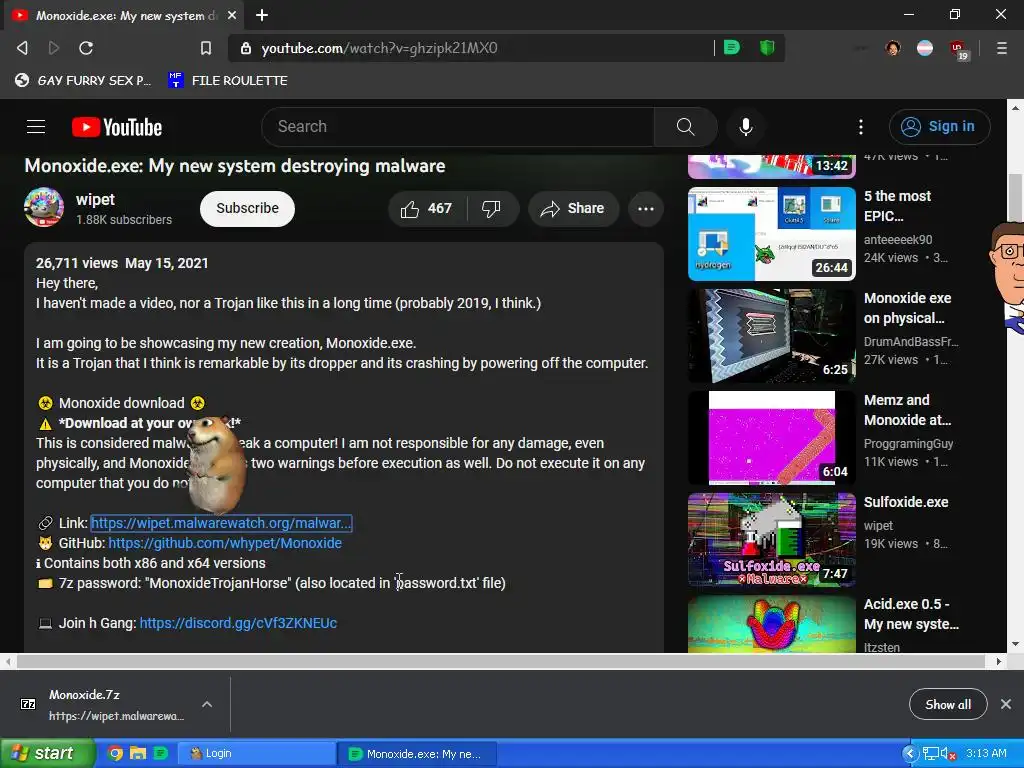Open YouTube settings three-dot menu
1024x768 pixels.
(x=861, y=127)
